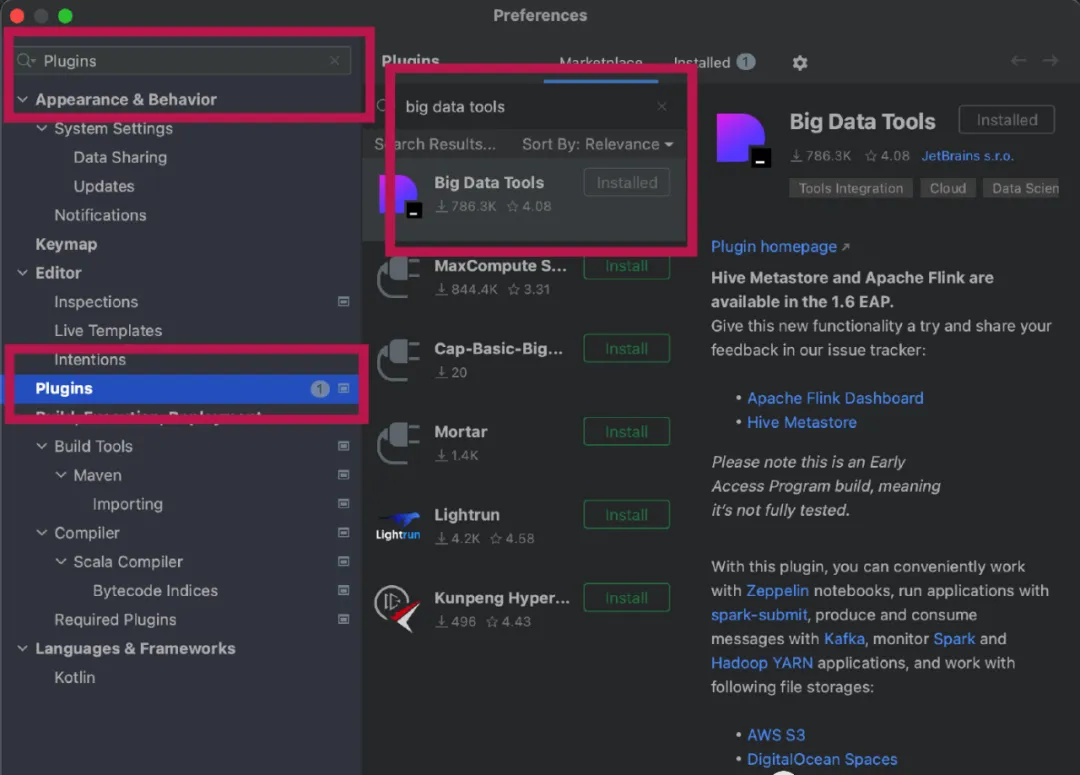Click the project-level icon beside Compiler
Image resolution: width=1080 pixels, height=775 pixels.
[343, 533]
